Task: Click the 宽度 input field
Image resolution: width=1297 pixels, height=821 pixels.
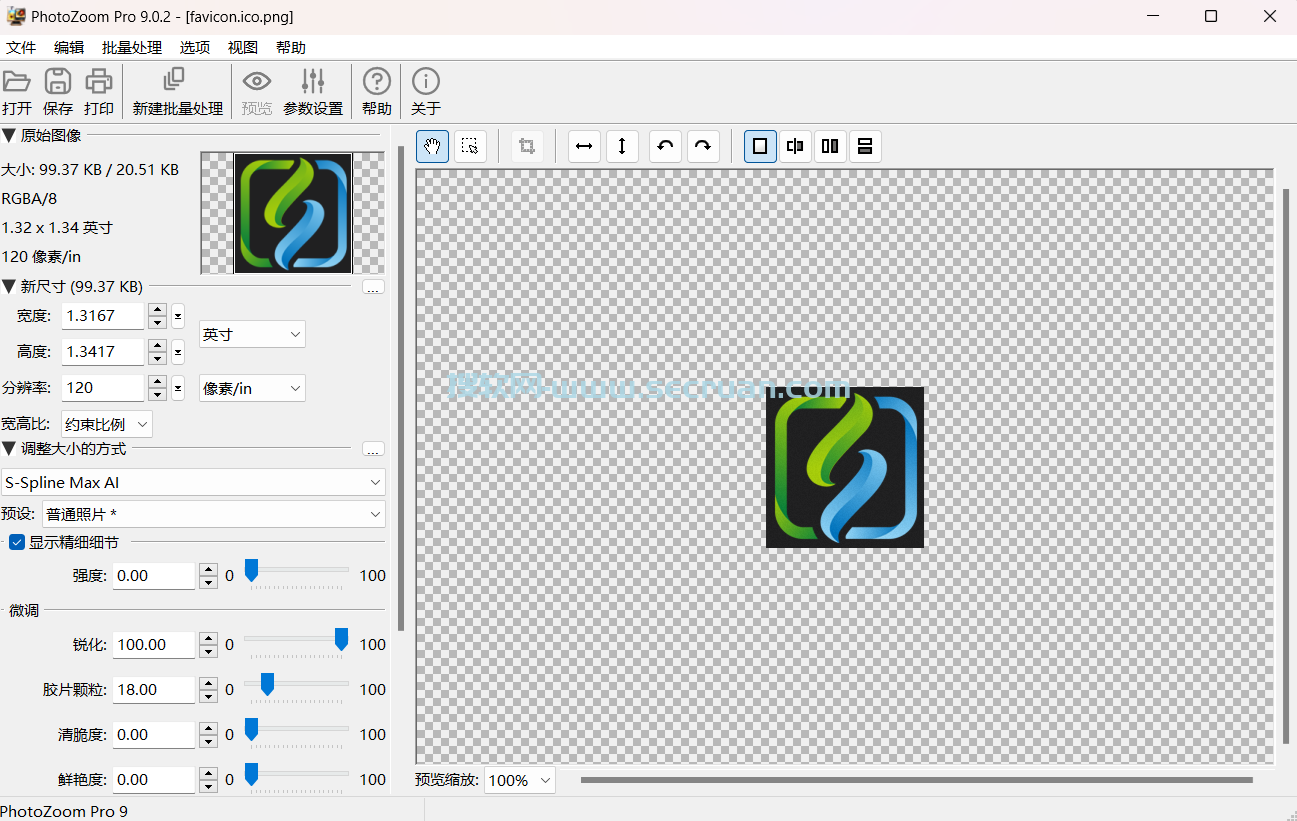Action: (103, 316)
